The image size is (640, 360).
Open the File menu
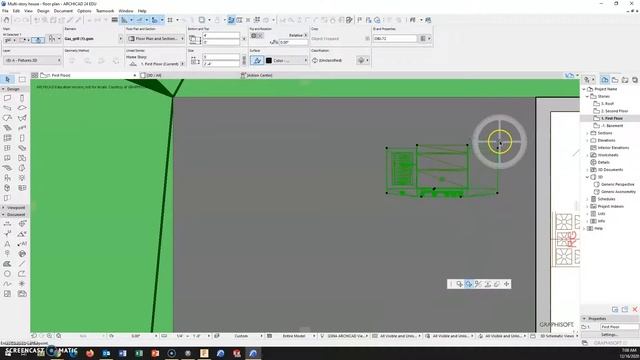(5, 11)
